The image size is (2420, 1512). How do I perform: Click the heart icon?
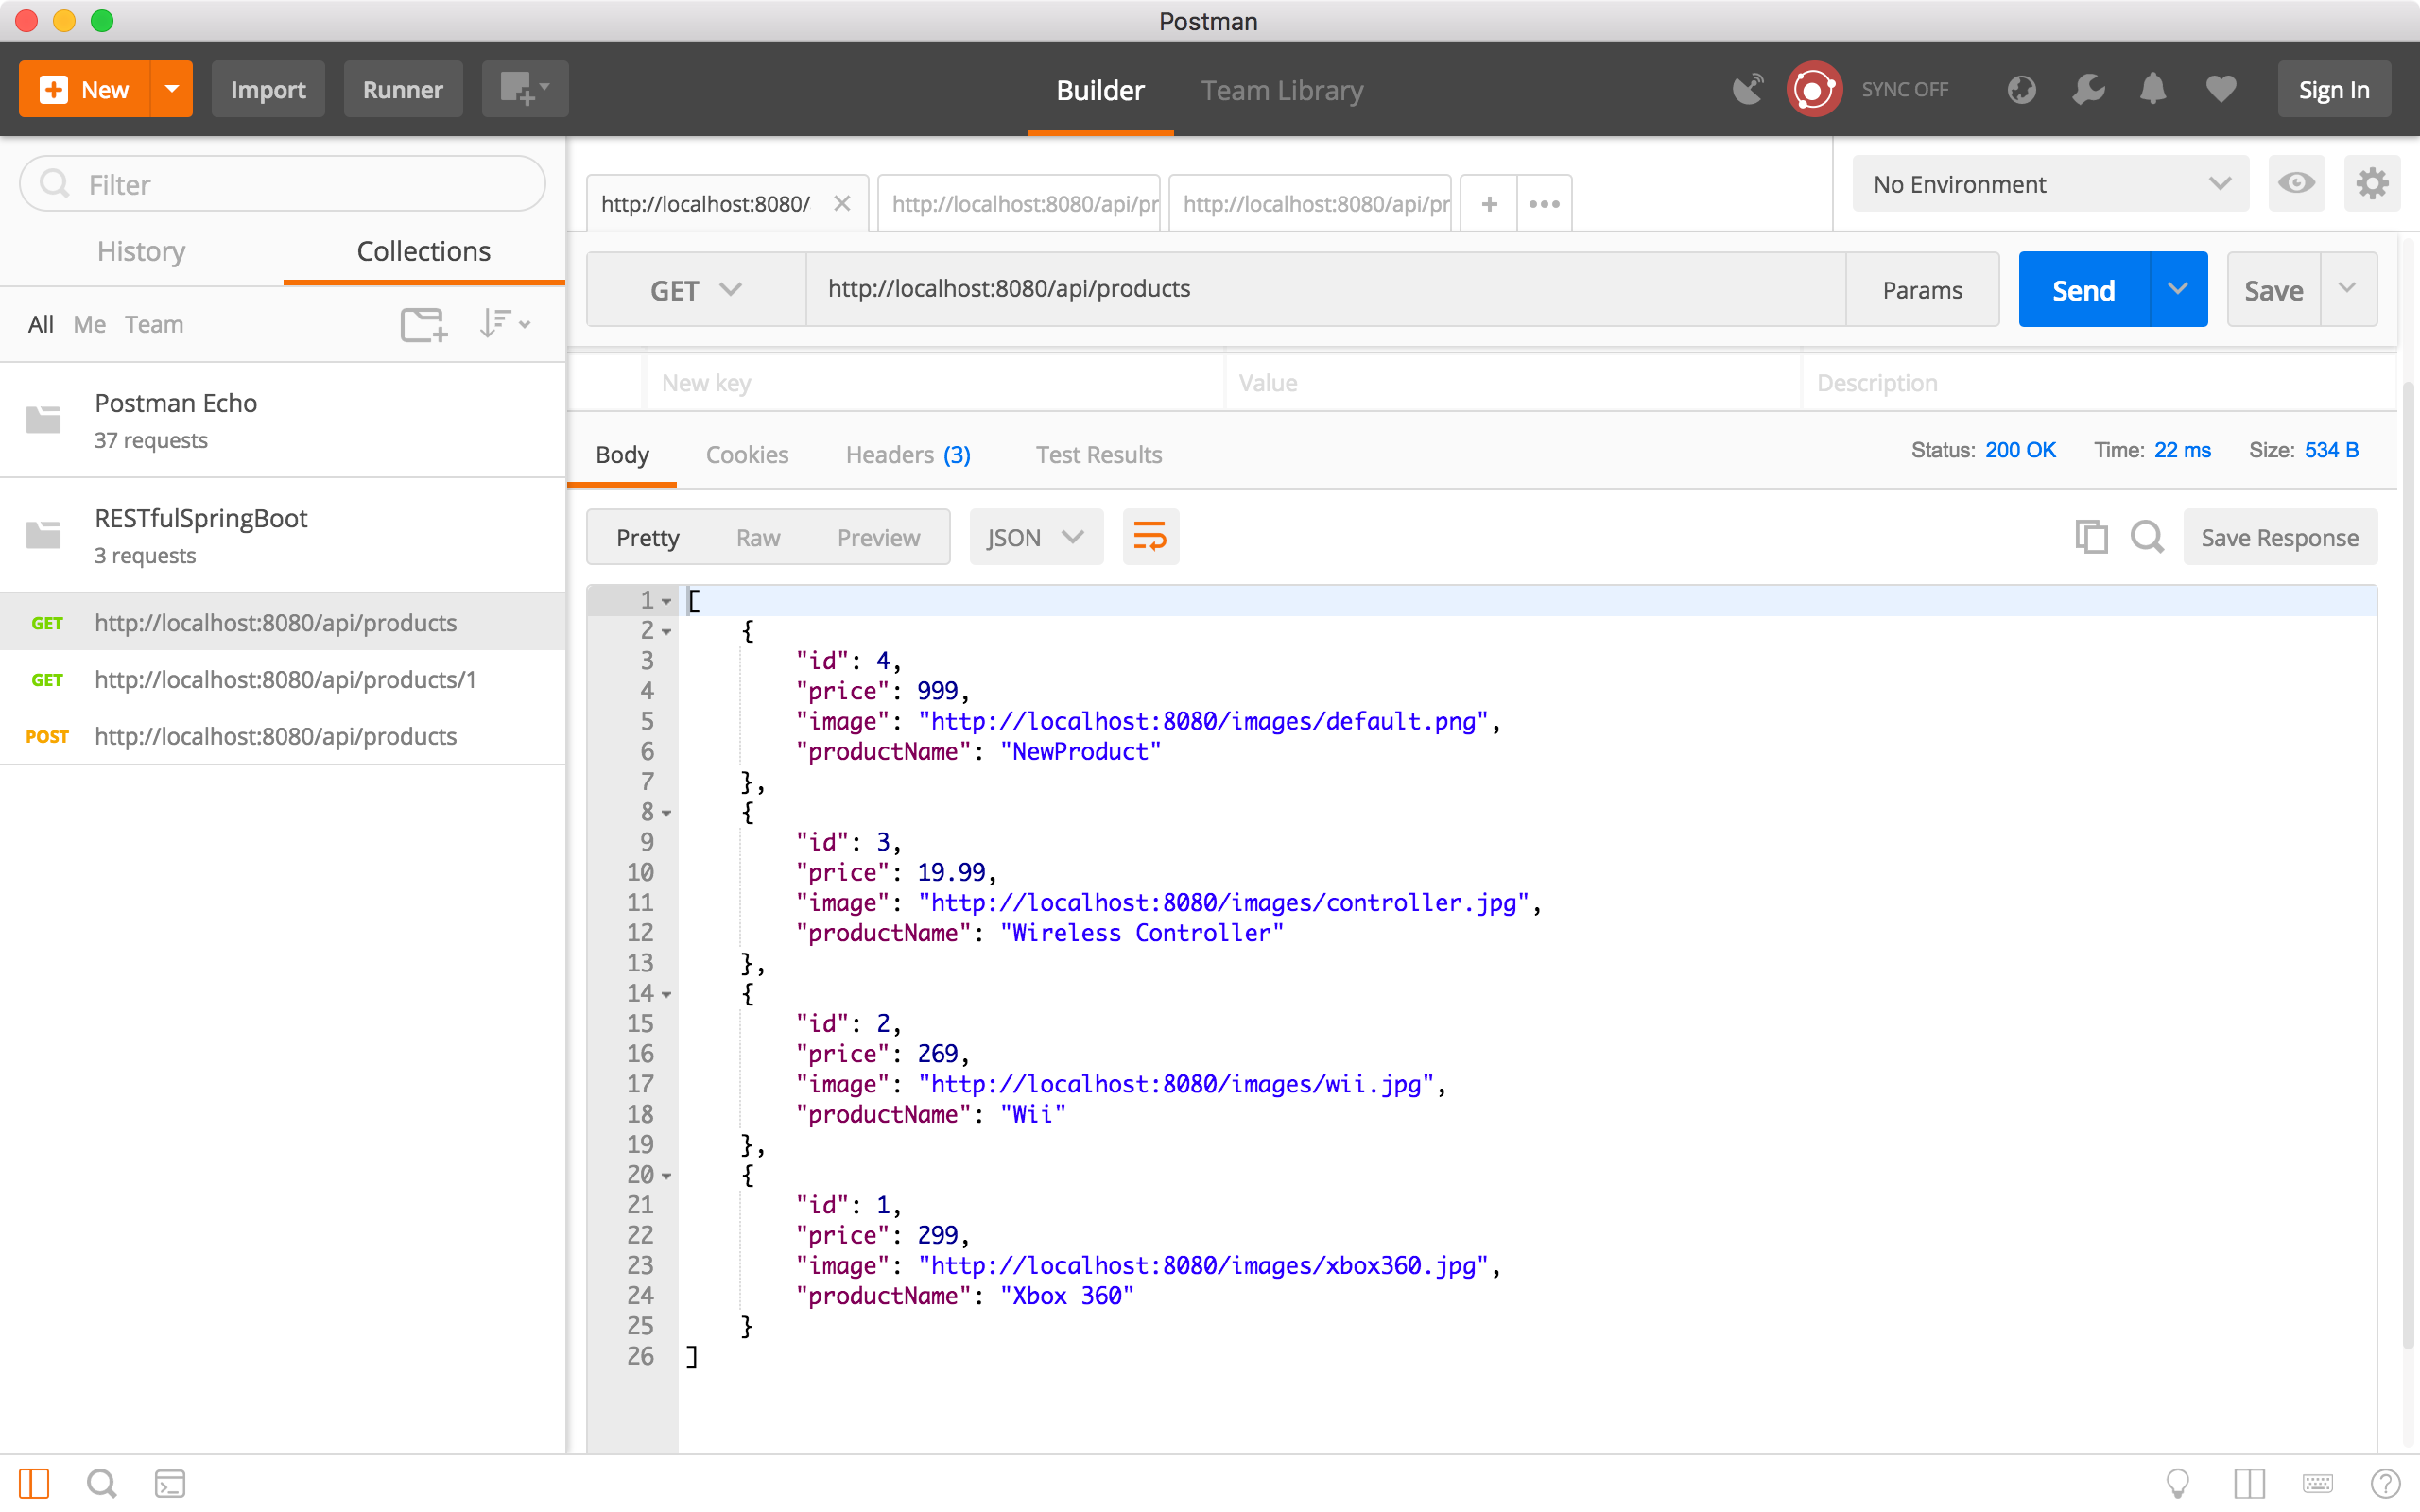click(2221, 89)
